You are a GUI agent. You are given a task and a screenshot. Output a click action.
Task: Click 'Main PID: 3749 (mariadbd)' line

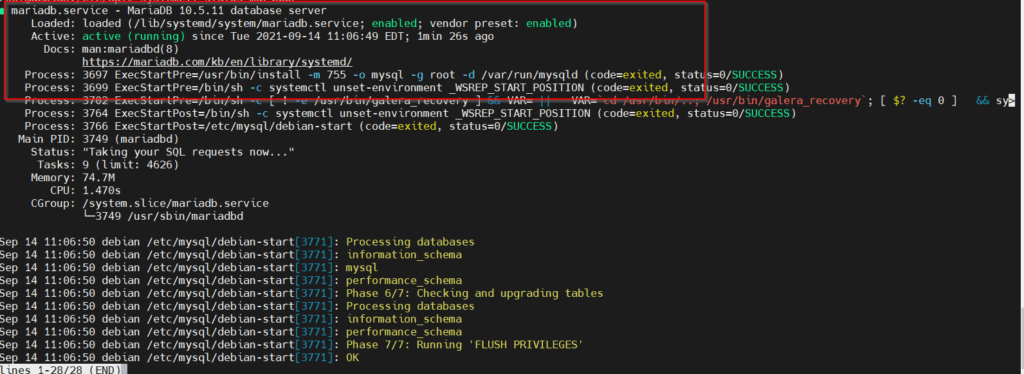tap(98, 139)
